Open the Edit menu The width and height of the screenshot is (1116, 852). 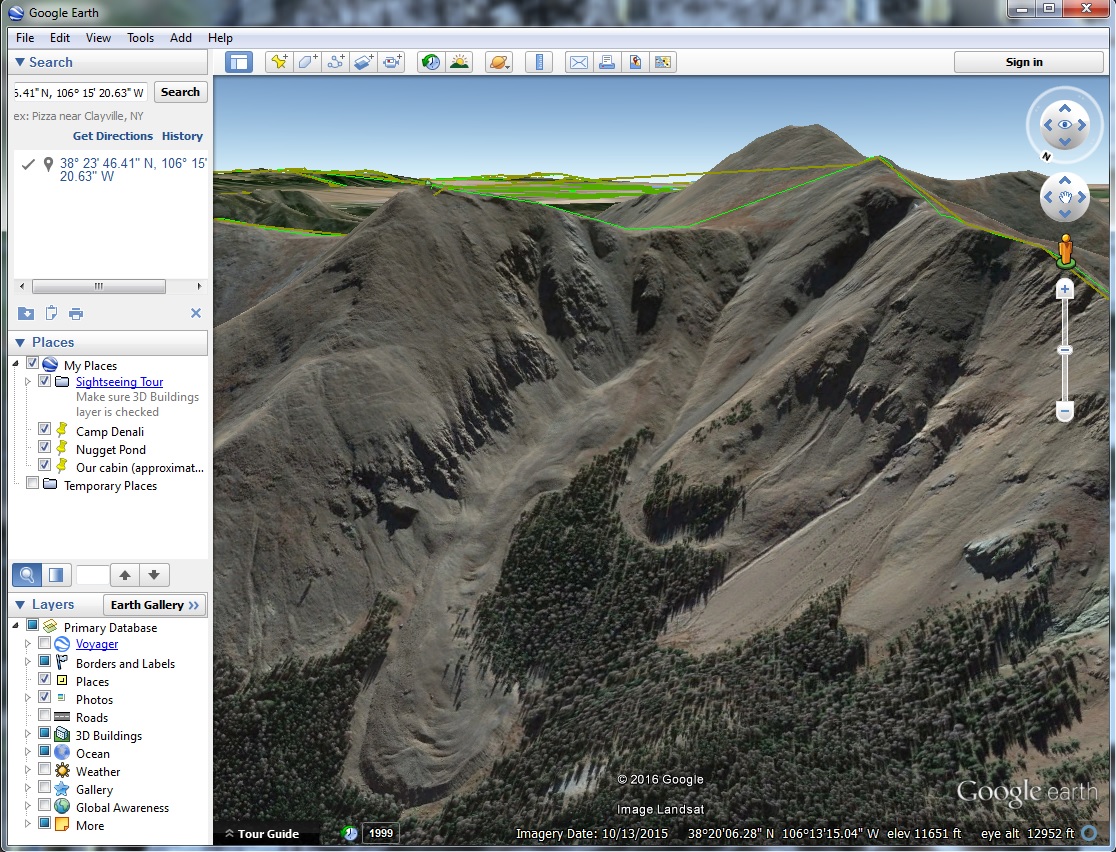(x=60, y=38)
